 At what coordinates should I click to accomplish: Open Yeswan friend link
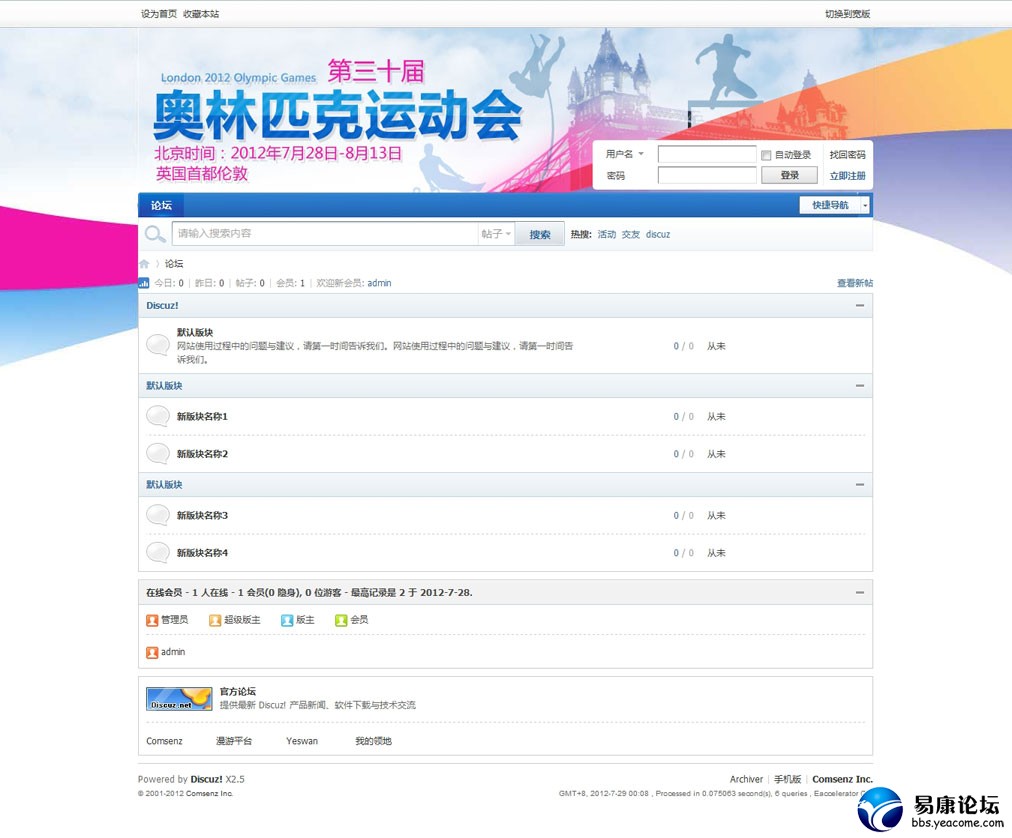pyautogui.click(x=302, y=741)
